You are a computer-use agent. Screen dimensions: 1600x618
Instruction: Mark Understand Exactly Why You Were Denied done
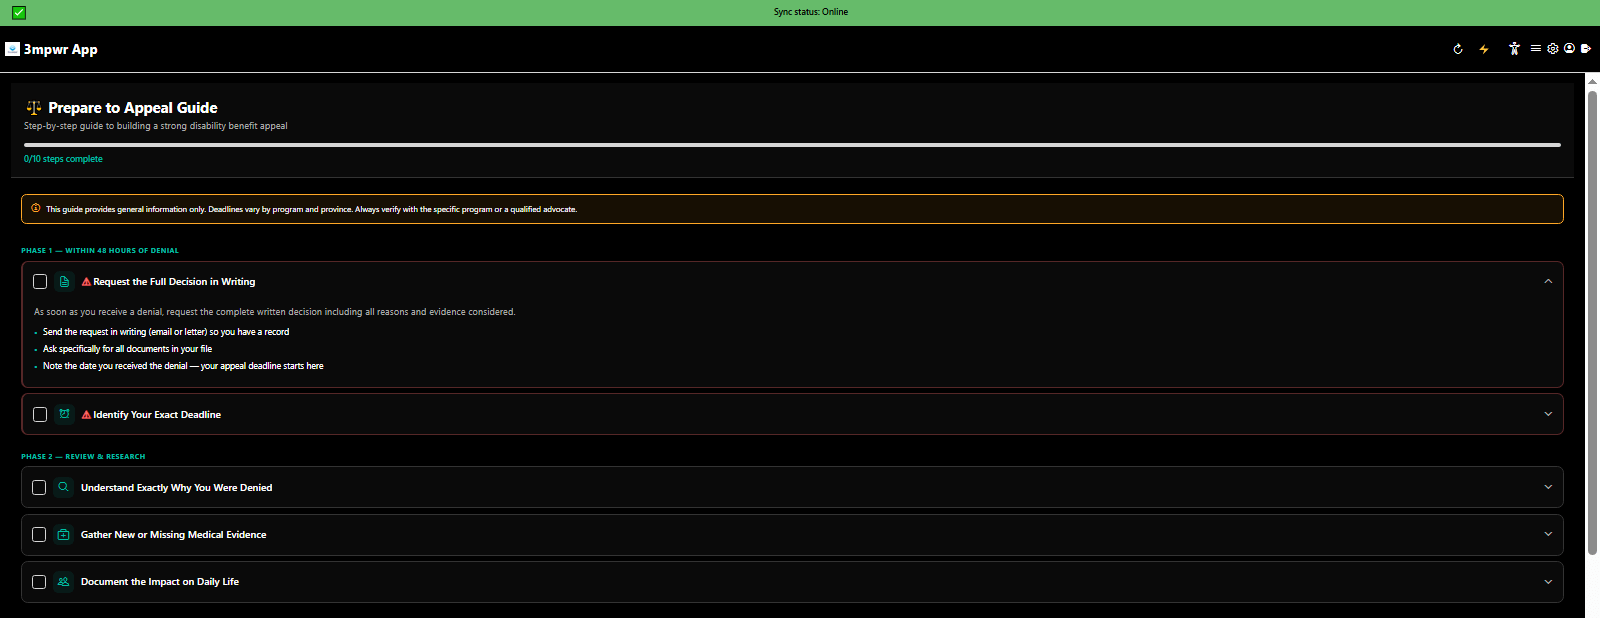[x=39, y=488]
